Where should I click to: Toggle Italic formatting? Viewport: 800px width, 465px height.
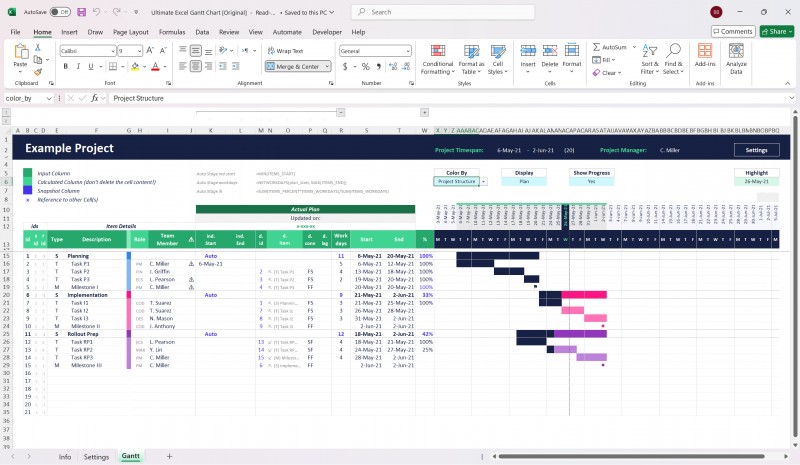78,66
